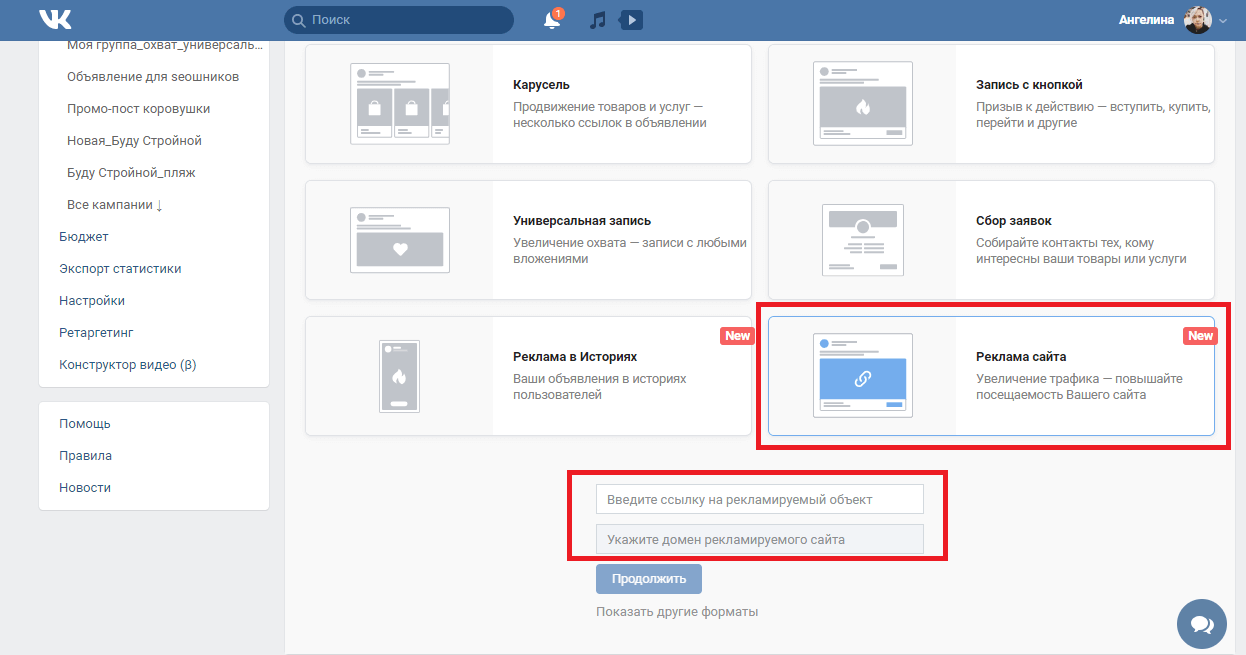Click the New badge on Реклама сайта
Viewport: 1246px width, 655px height.
click(1201, 336)
